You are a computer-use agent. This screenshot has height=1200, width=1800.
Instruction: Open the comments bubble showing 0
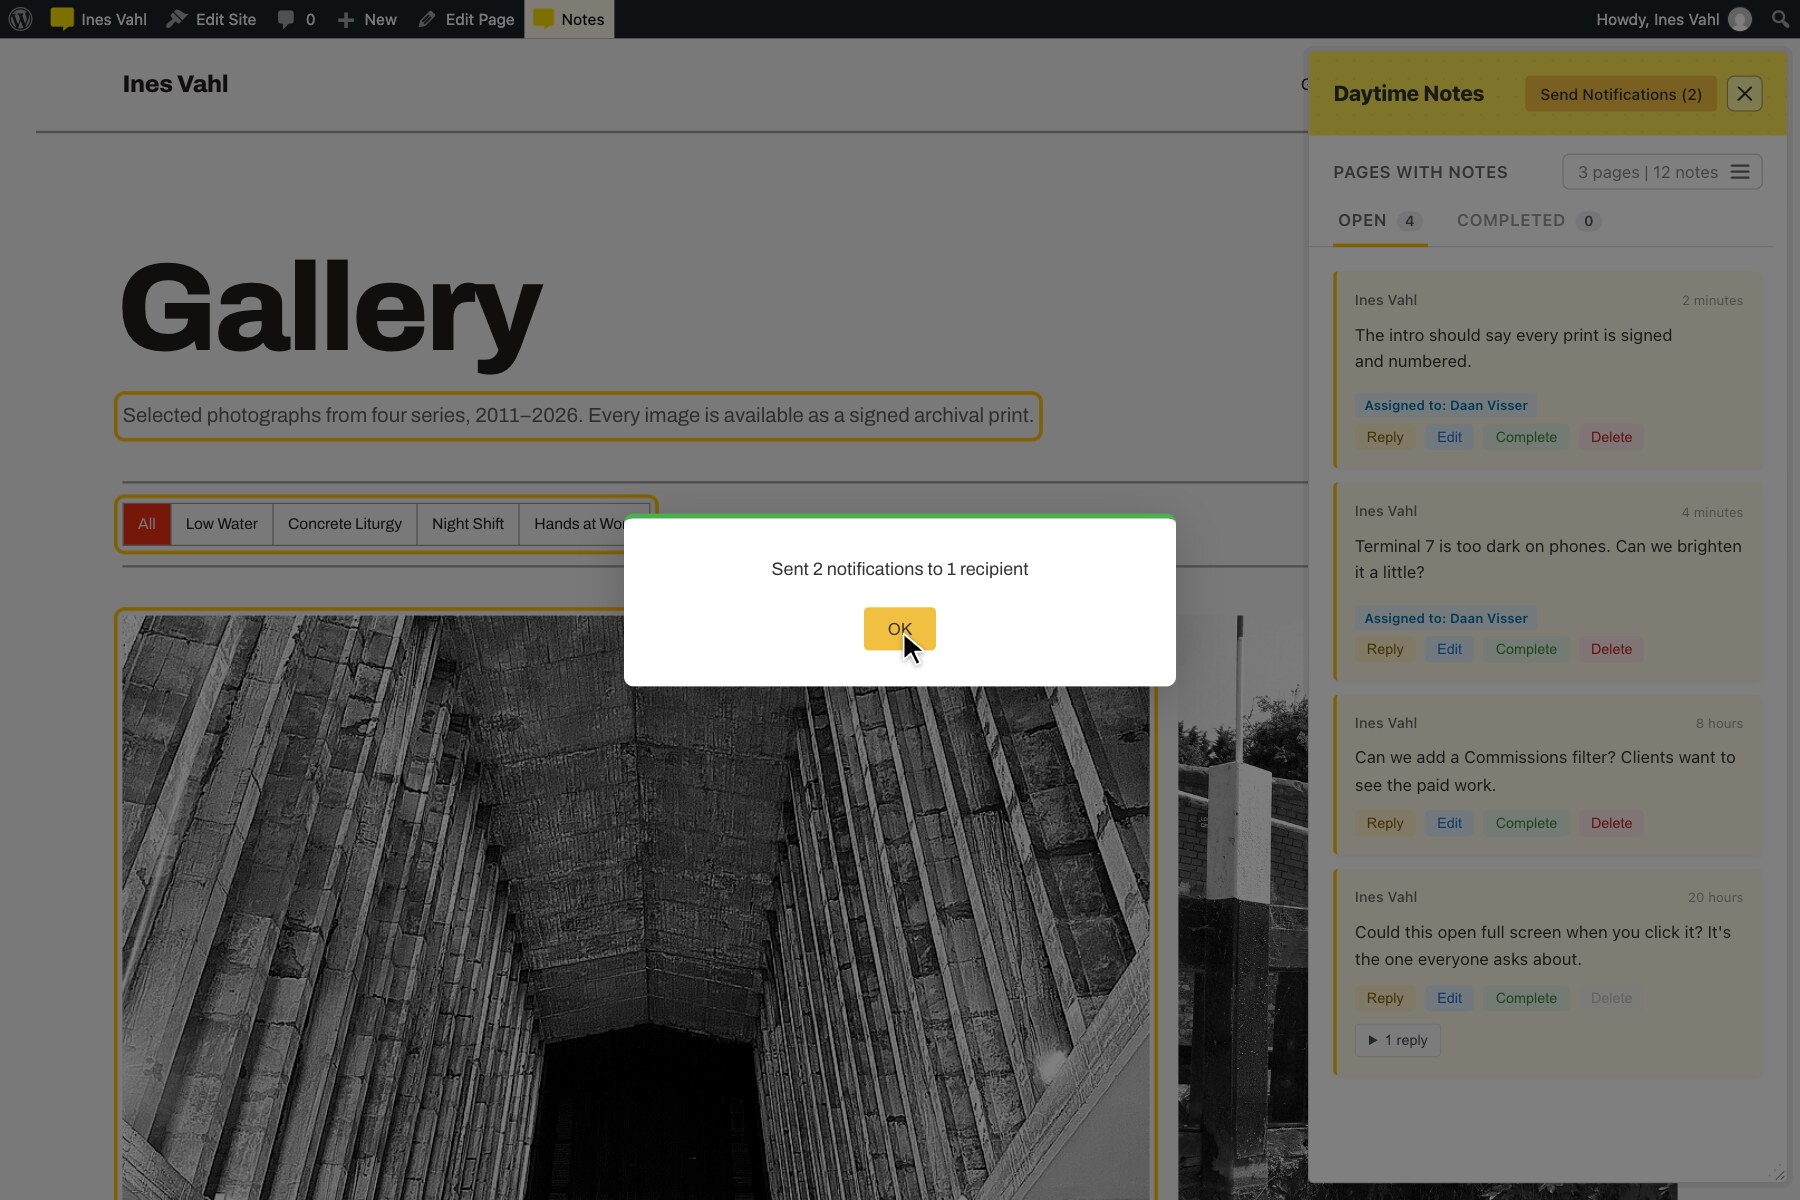point(296,19)
